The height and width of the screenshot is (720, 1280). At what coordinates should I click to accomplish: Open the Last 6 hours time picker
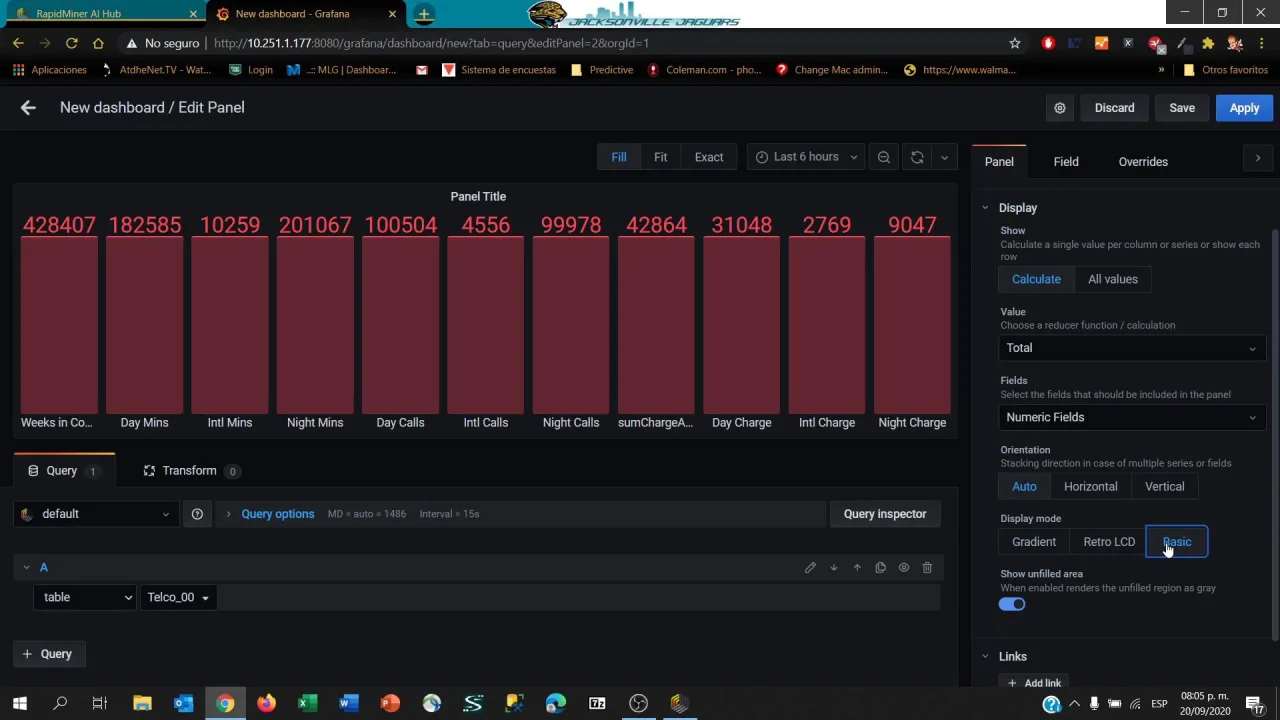[x=806, y=157]
